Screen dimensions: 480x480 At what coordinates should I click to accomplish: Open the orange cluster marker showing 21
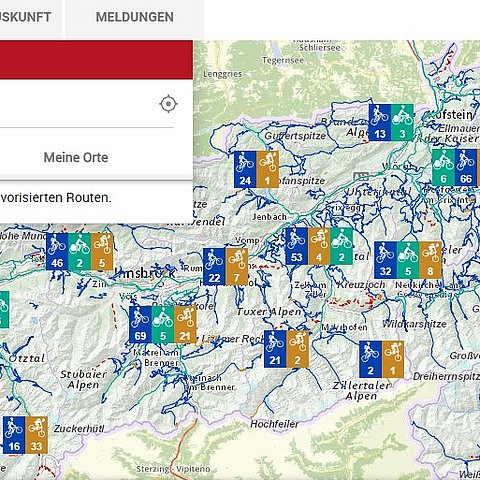coord(185,325)
